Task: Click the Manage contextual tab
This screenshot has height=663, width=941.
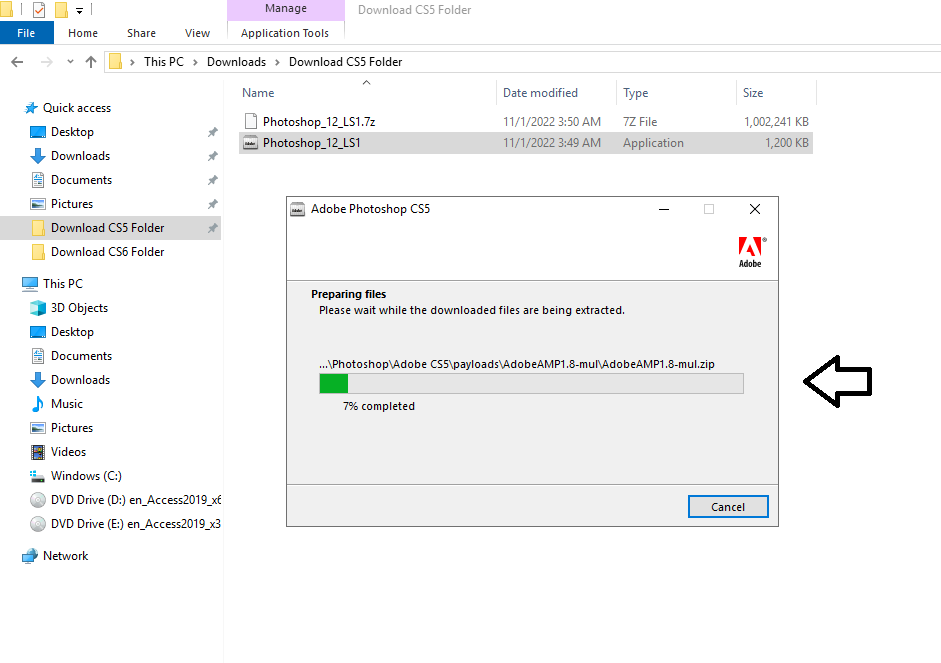Action: 286,9
